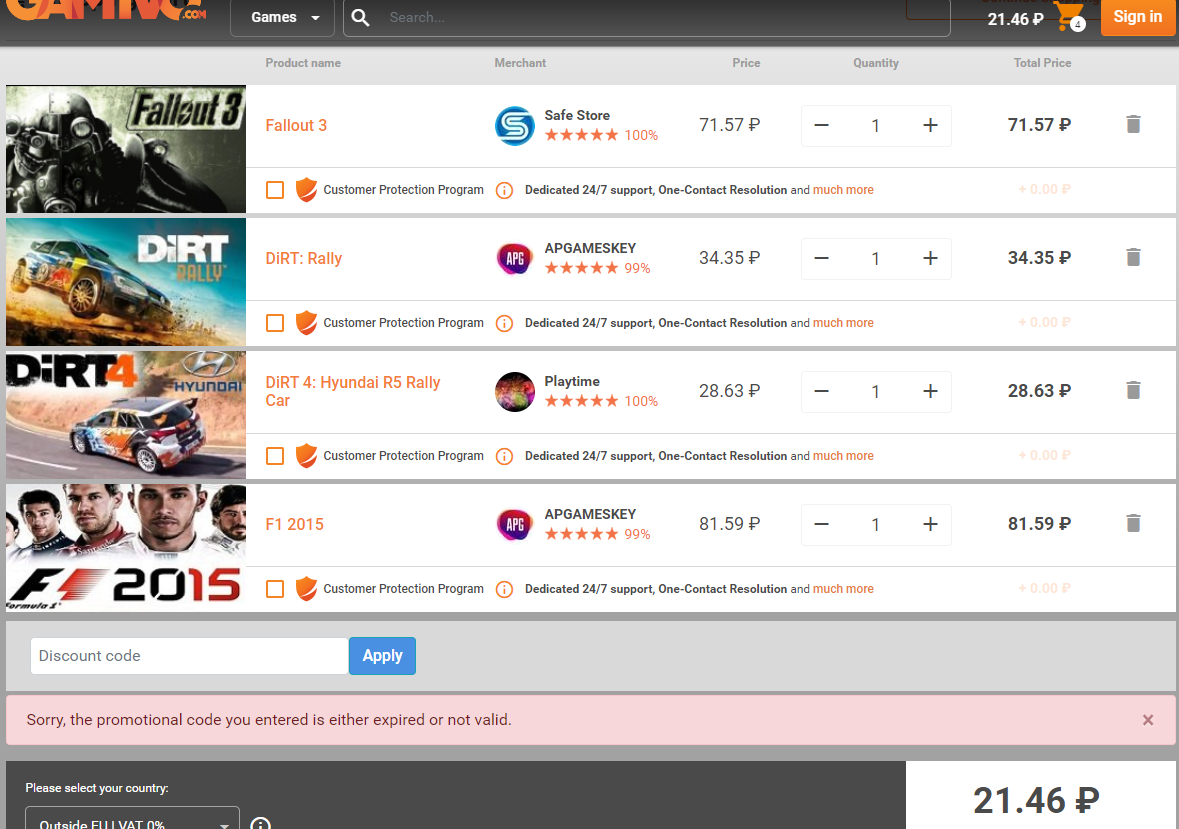Click the cart total 21.46 ₽ in header
This screenshot has height=829, width=1179.
click(1015, 20)
